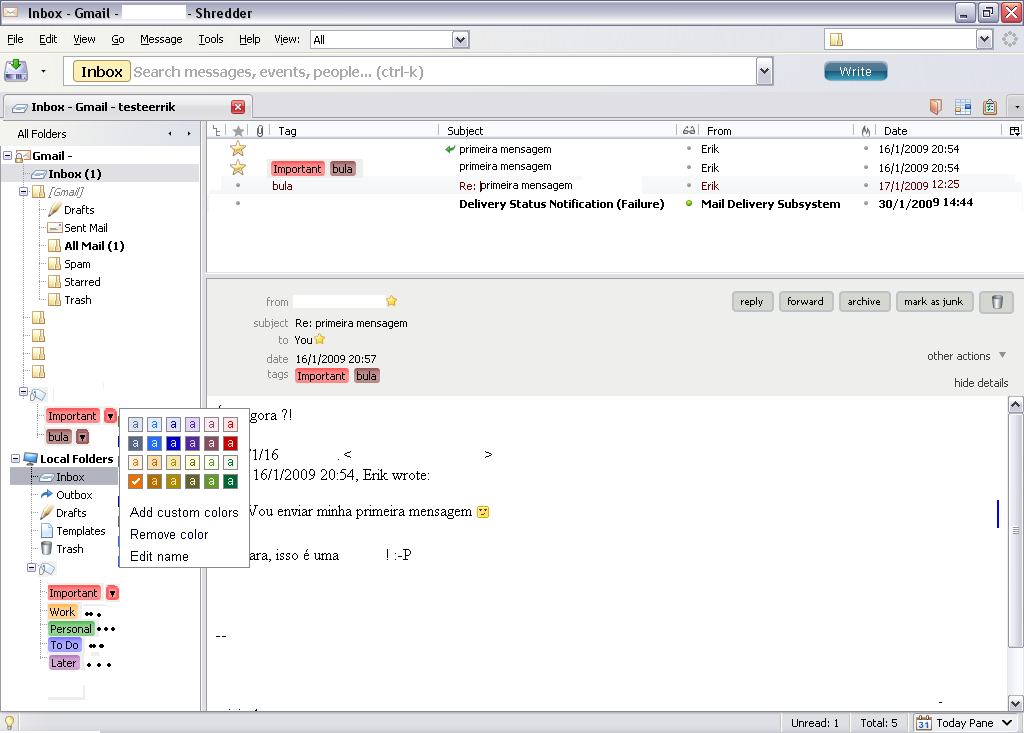Viewport: 1024px width, 733px height.
Task: Click the forward button
Action: 805,302
